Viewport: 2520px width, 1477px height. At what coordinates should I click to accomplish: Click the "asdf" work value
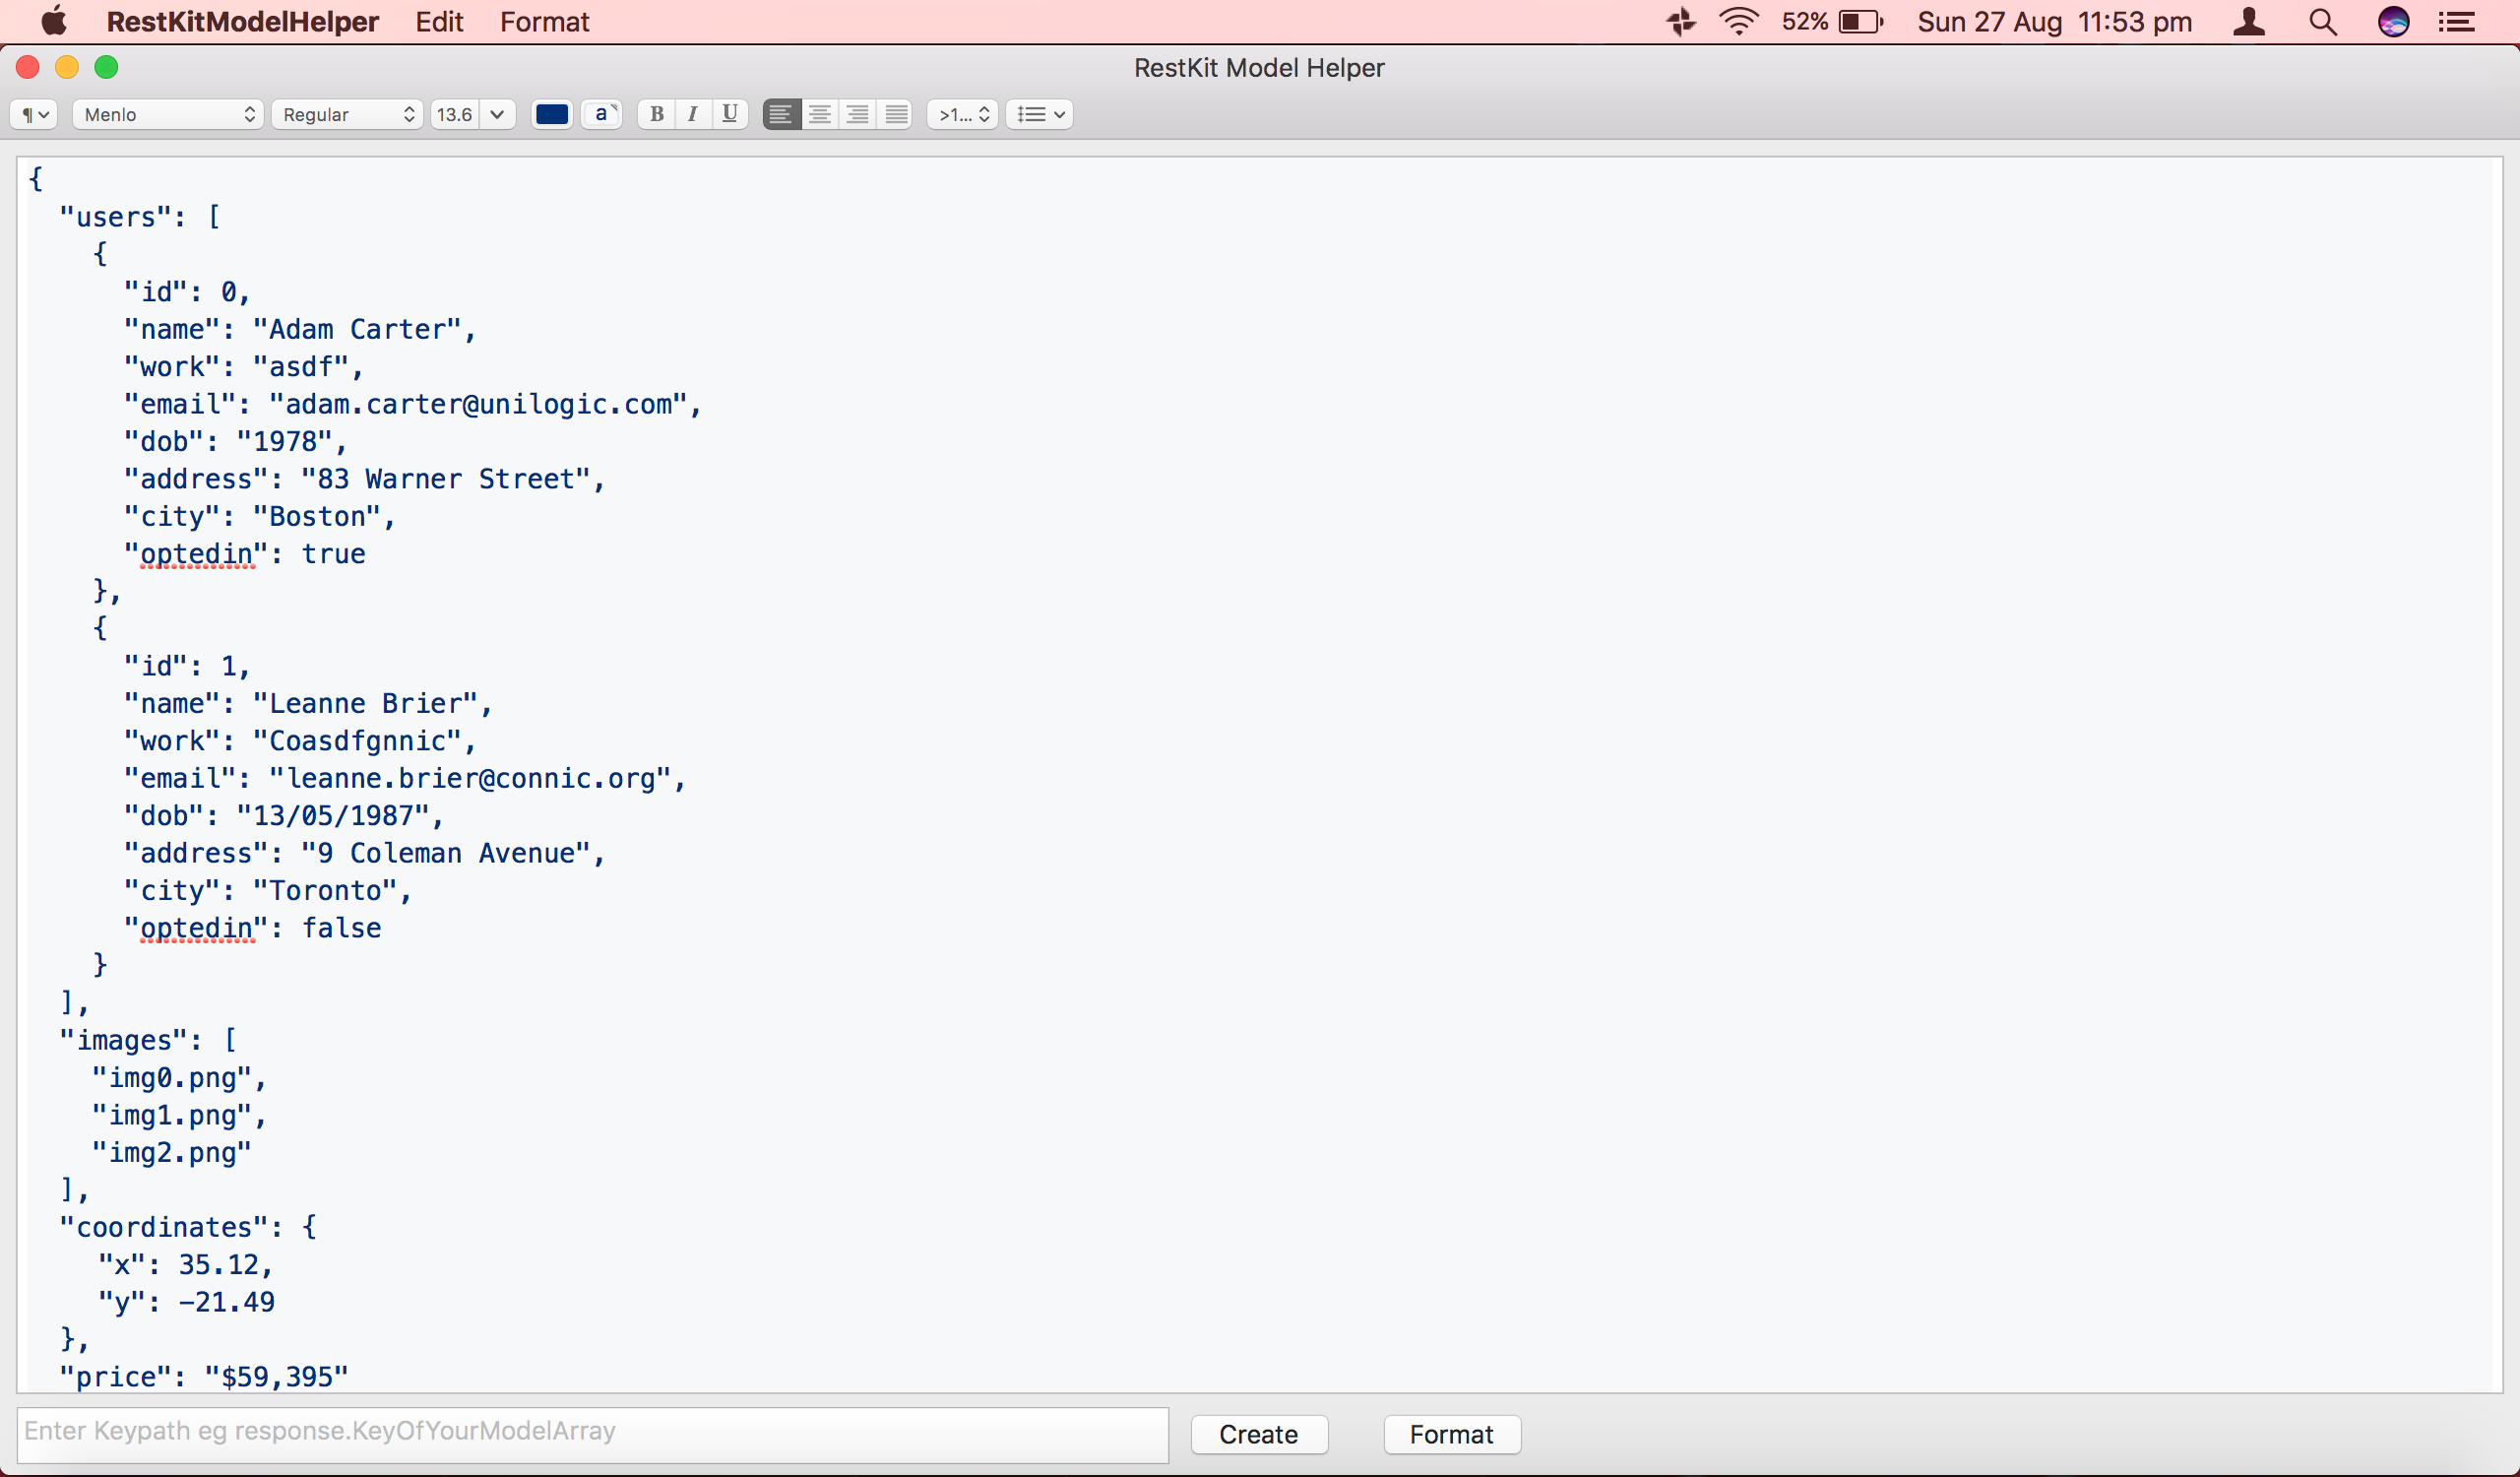(300, 367)
